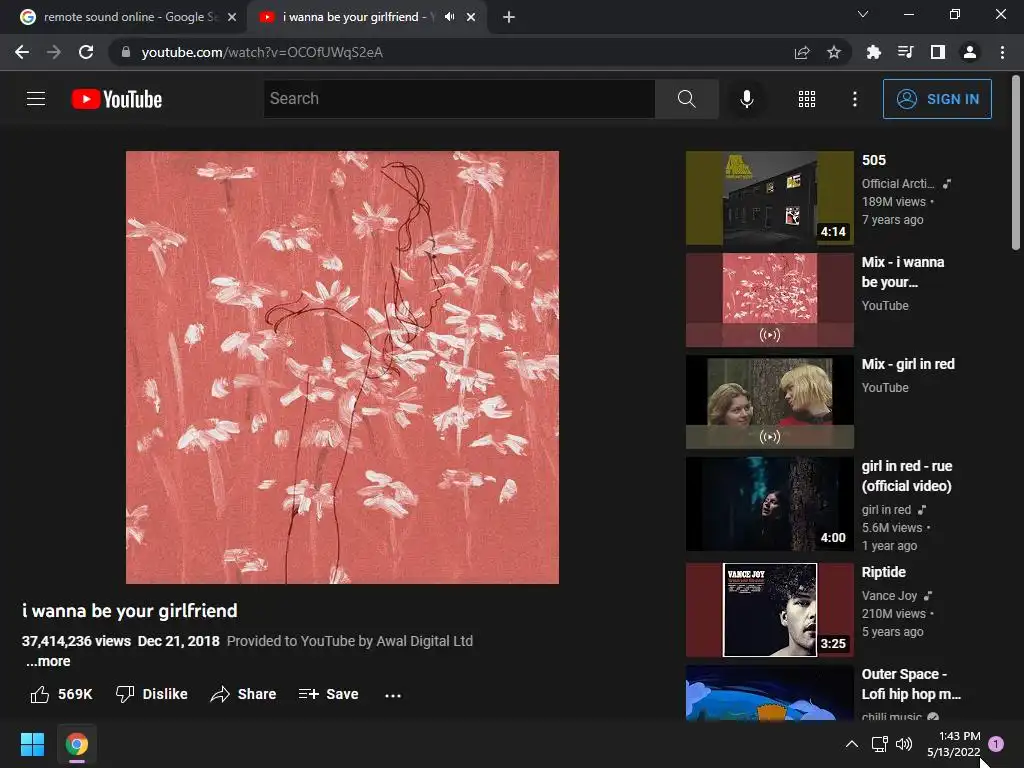View site information lock icon
This screenshot has height=768, width=1024.
click(x=126, y=52)
